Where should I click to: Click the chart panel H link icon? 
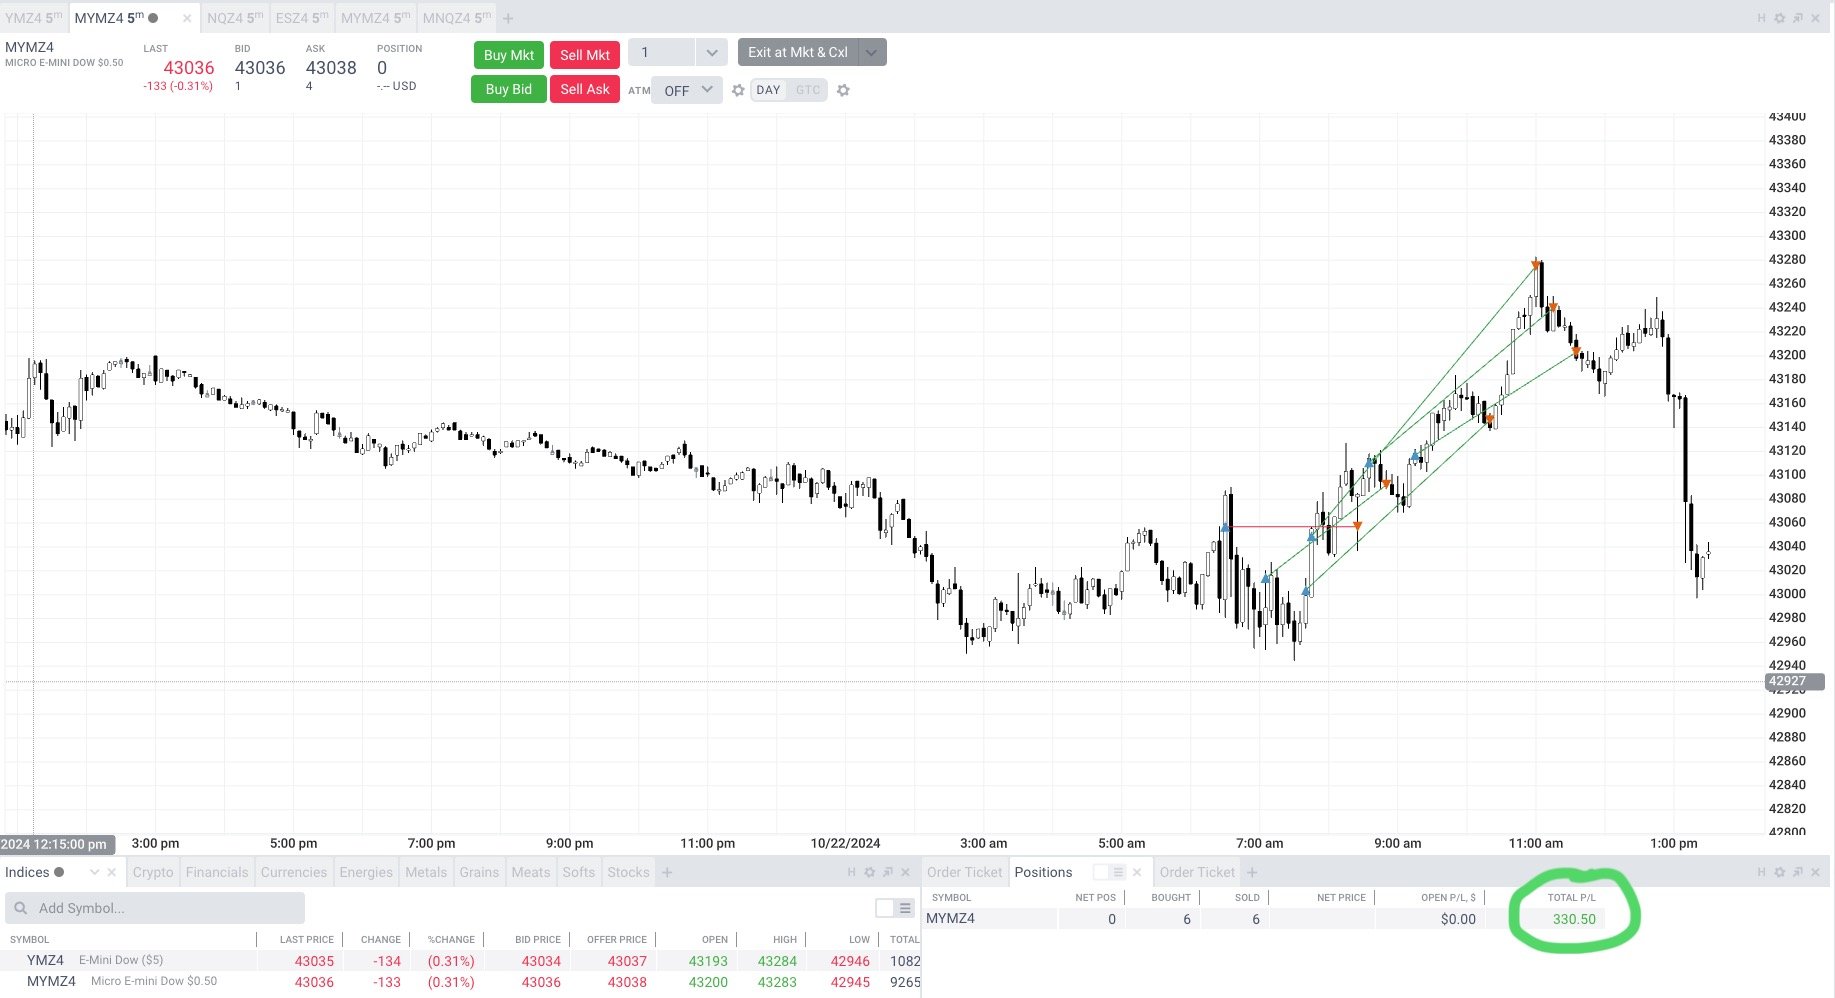pos(1761,18)
